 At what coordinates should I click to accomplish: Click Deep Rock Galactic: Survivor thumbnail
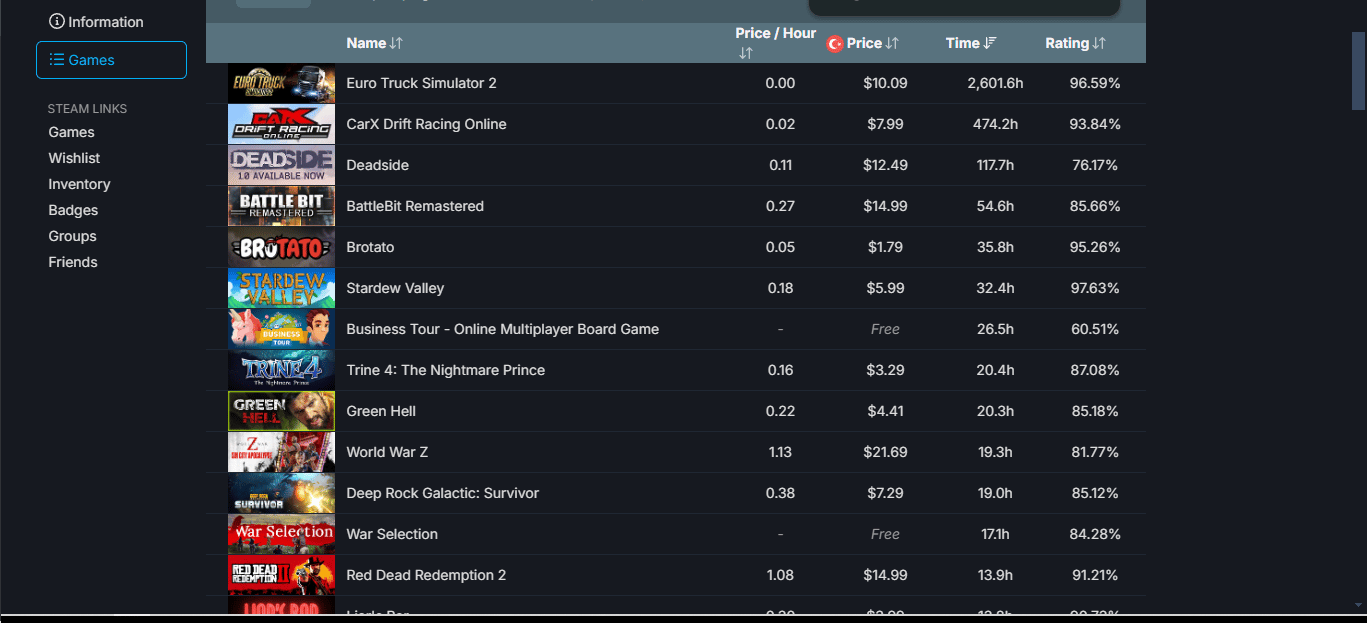point(281,493)
